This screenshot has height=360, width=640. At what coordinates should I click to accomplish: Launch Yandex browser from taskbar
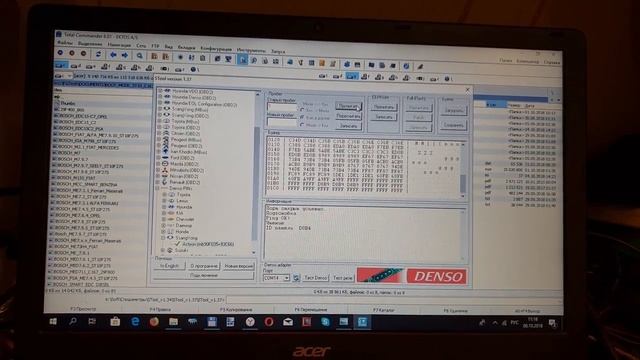[250, 322]
